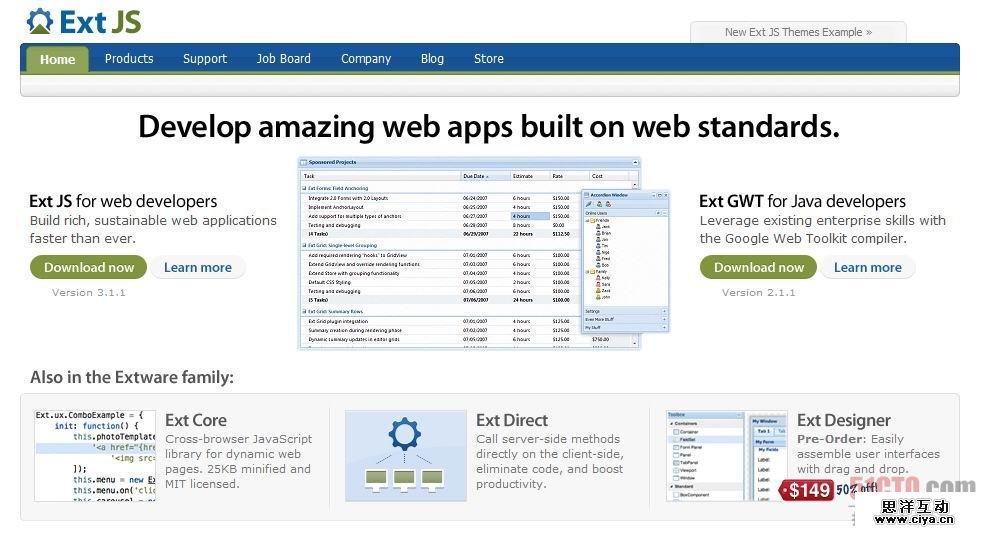Open the Ext Designer title link
Screen dimensions: 983x535
pyautogui.click(x=844, y=420)
